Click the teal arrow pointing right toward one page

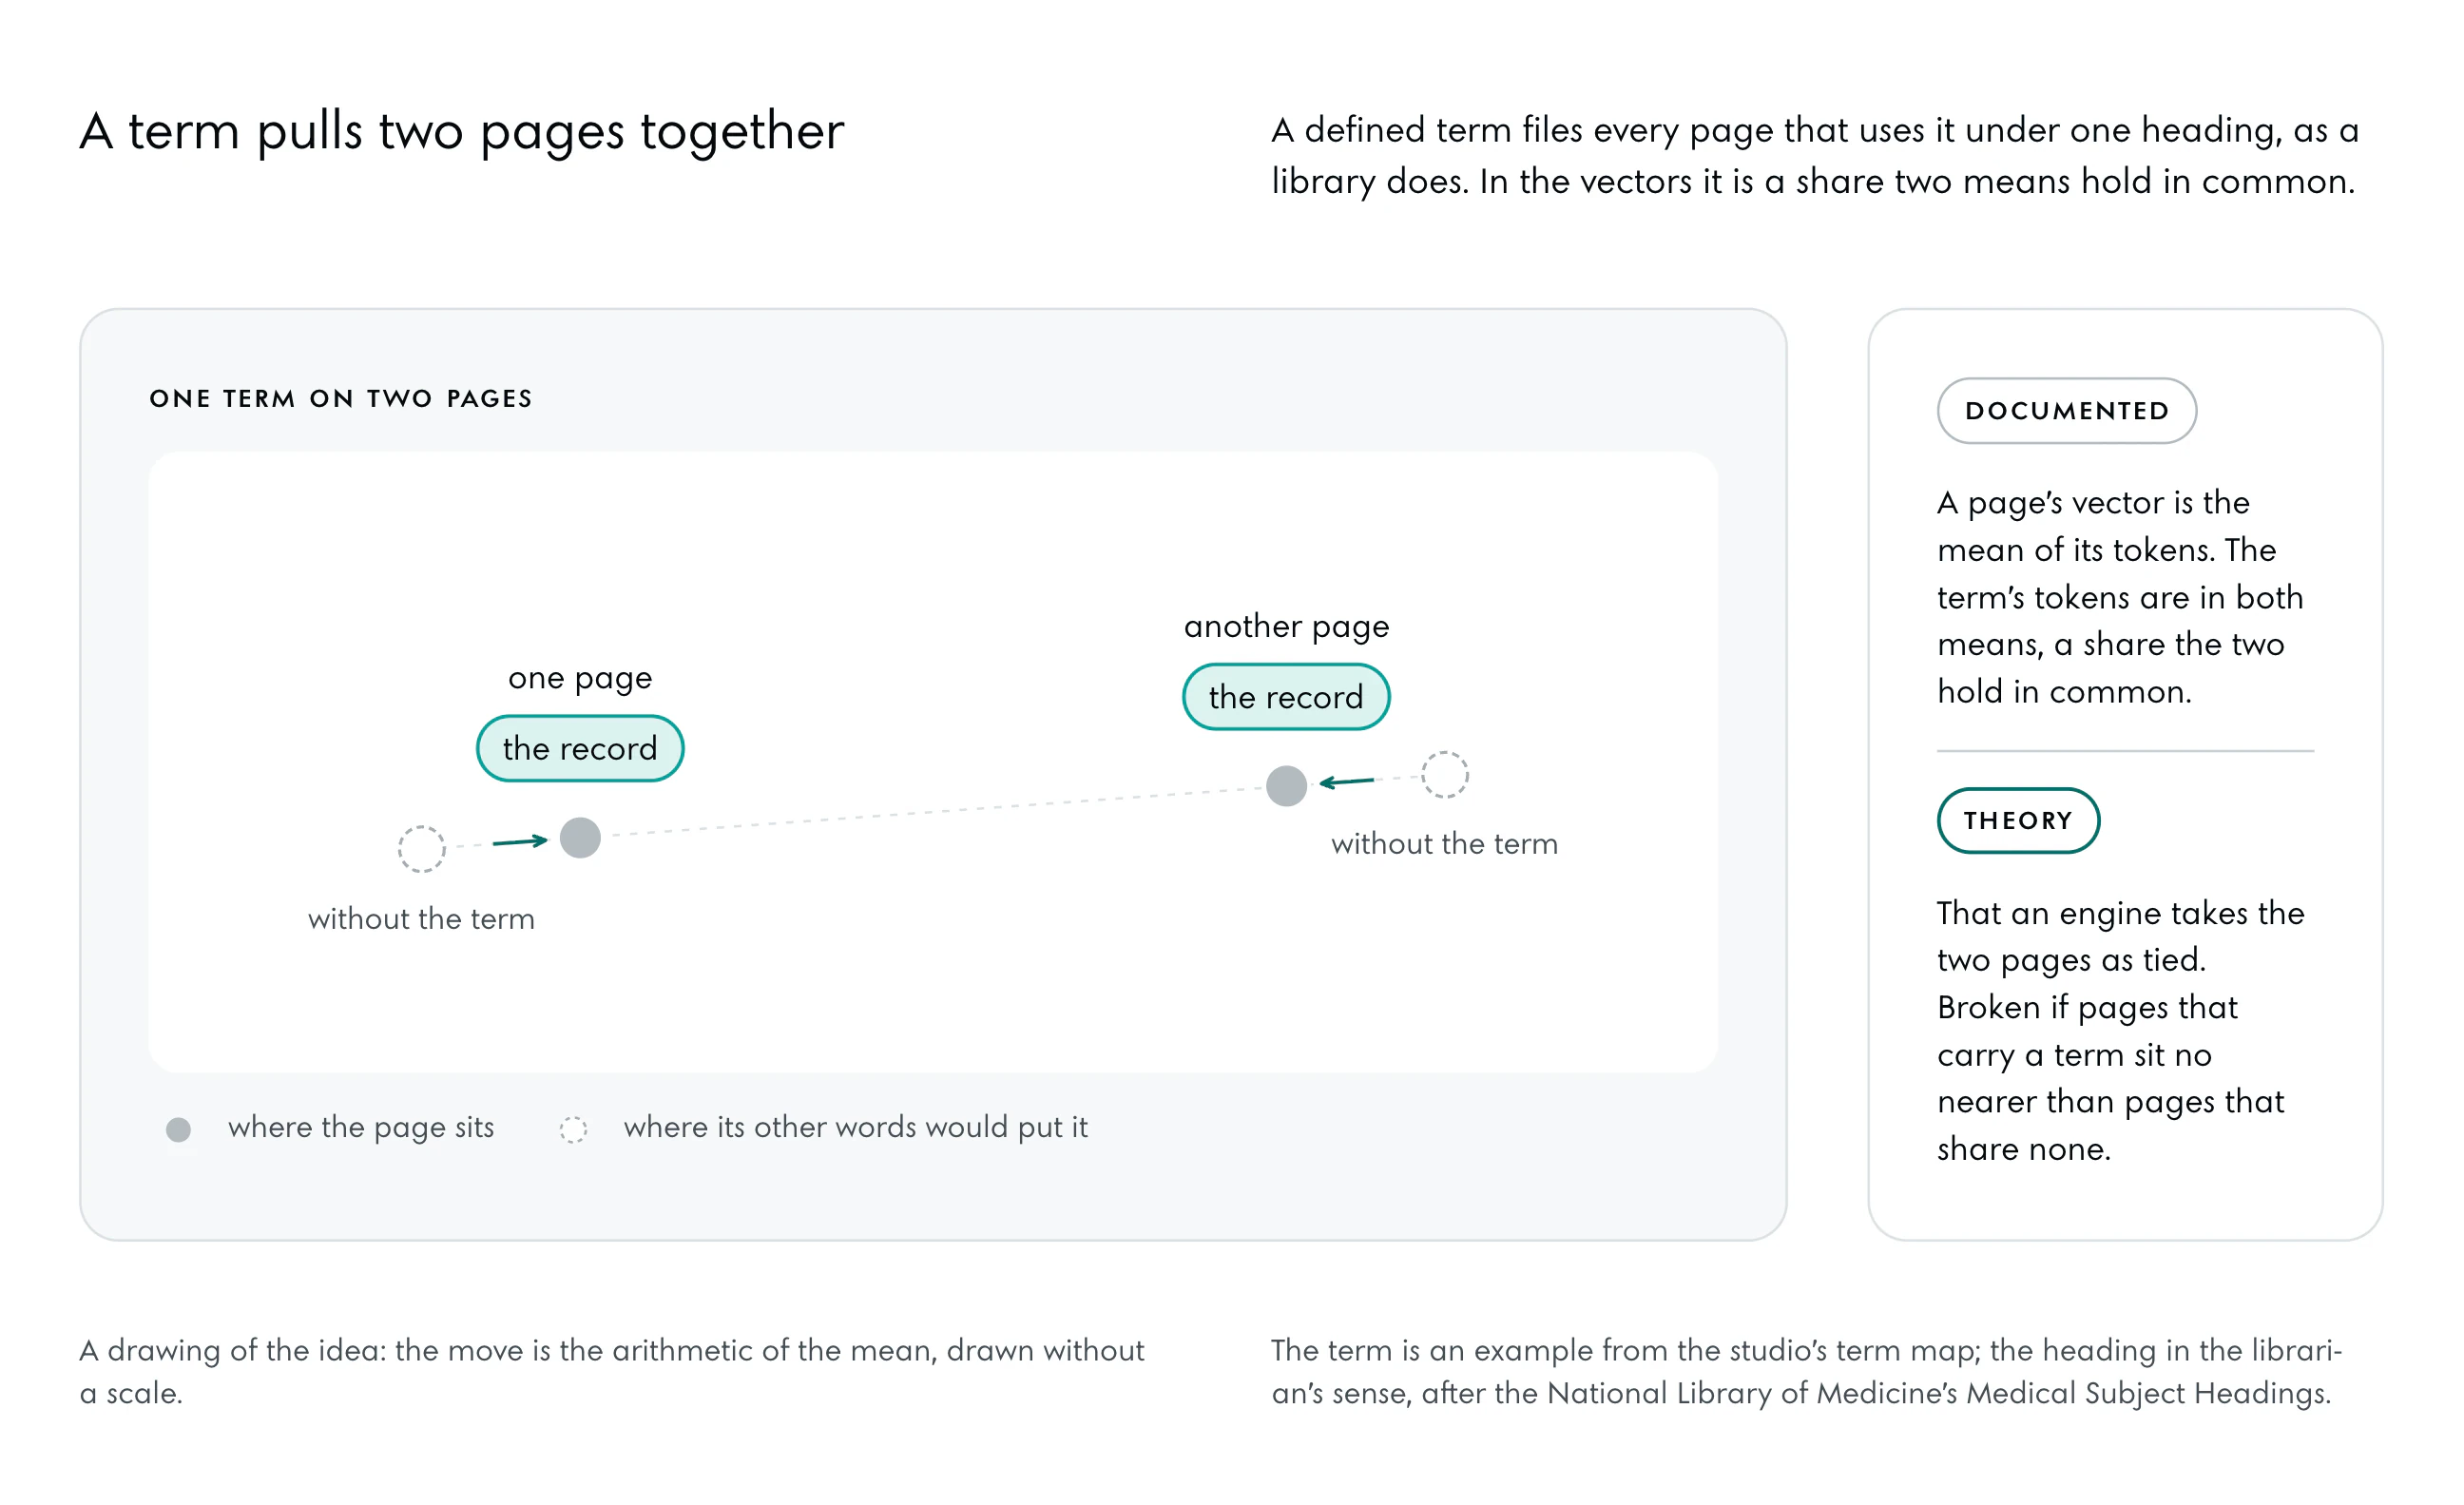tap(520, 841)
